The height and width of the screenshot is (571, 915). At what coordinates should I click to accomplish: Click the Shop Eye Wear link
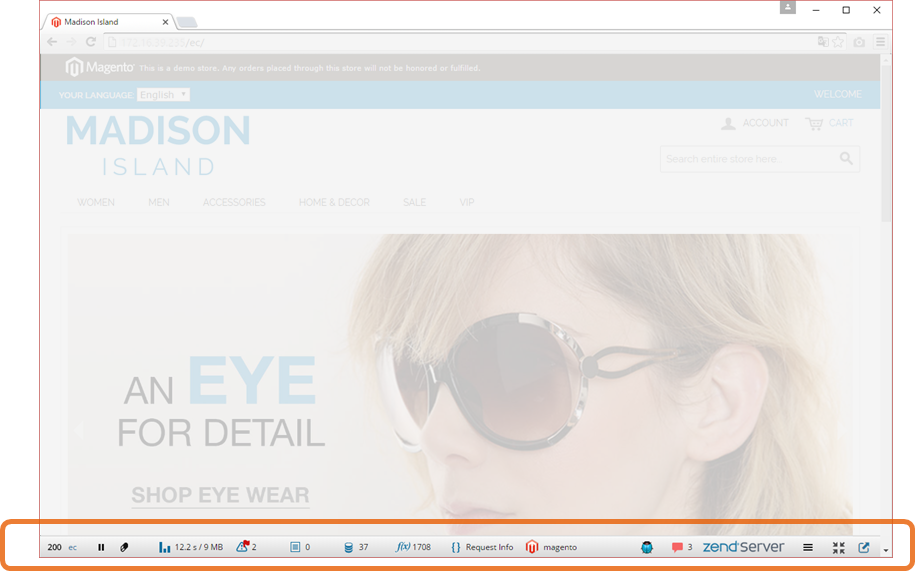[220, 495]
